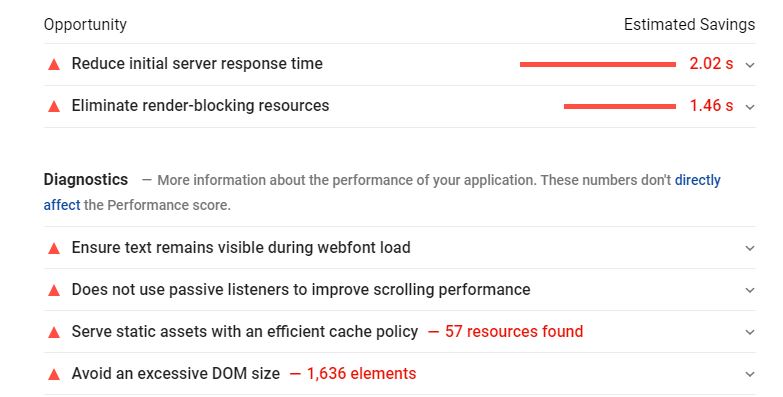Expand passive listeners audit chevron
This screenshot has height=397, width=783.
click(x=750, y=290)
